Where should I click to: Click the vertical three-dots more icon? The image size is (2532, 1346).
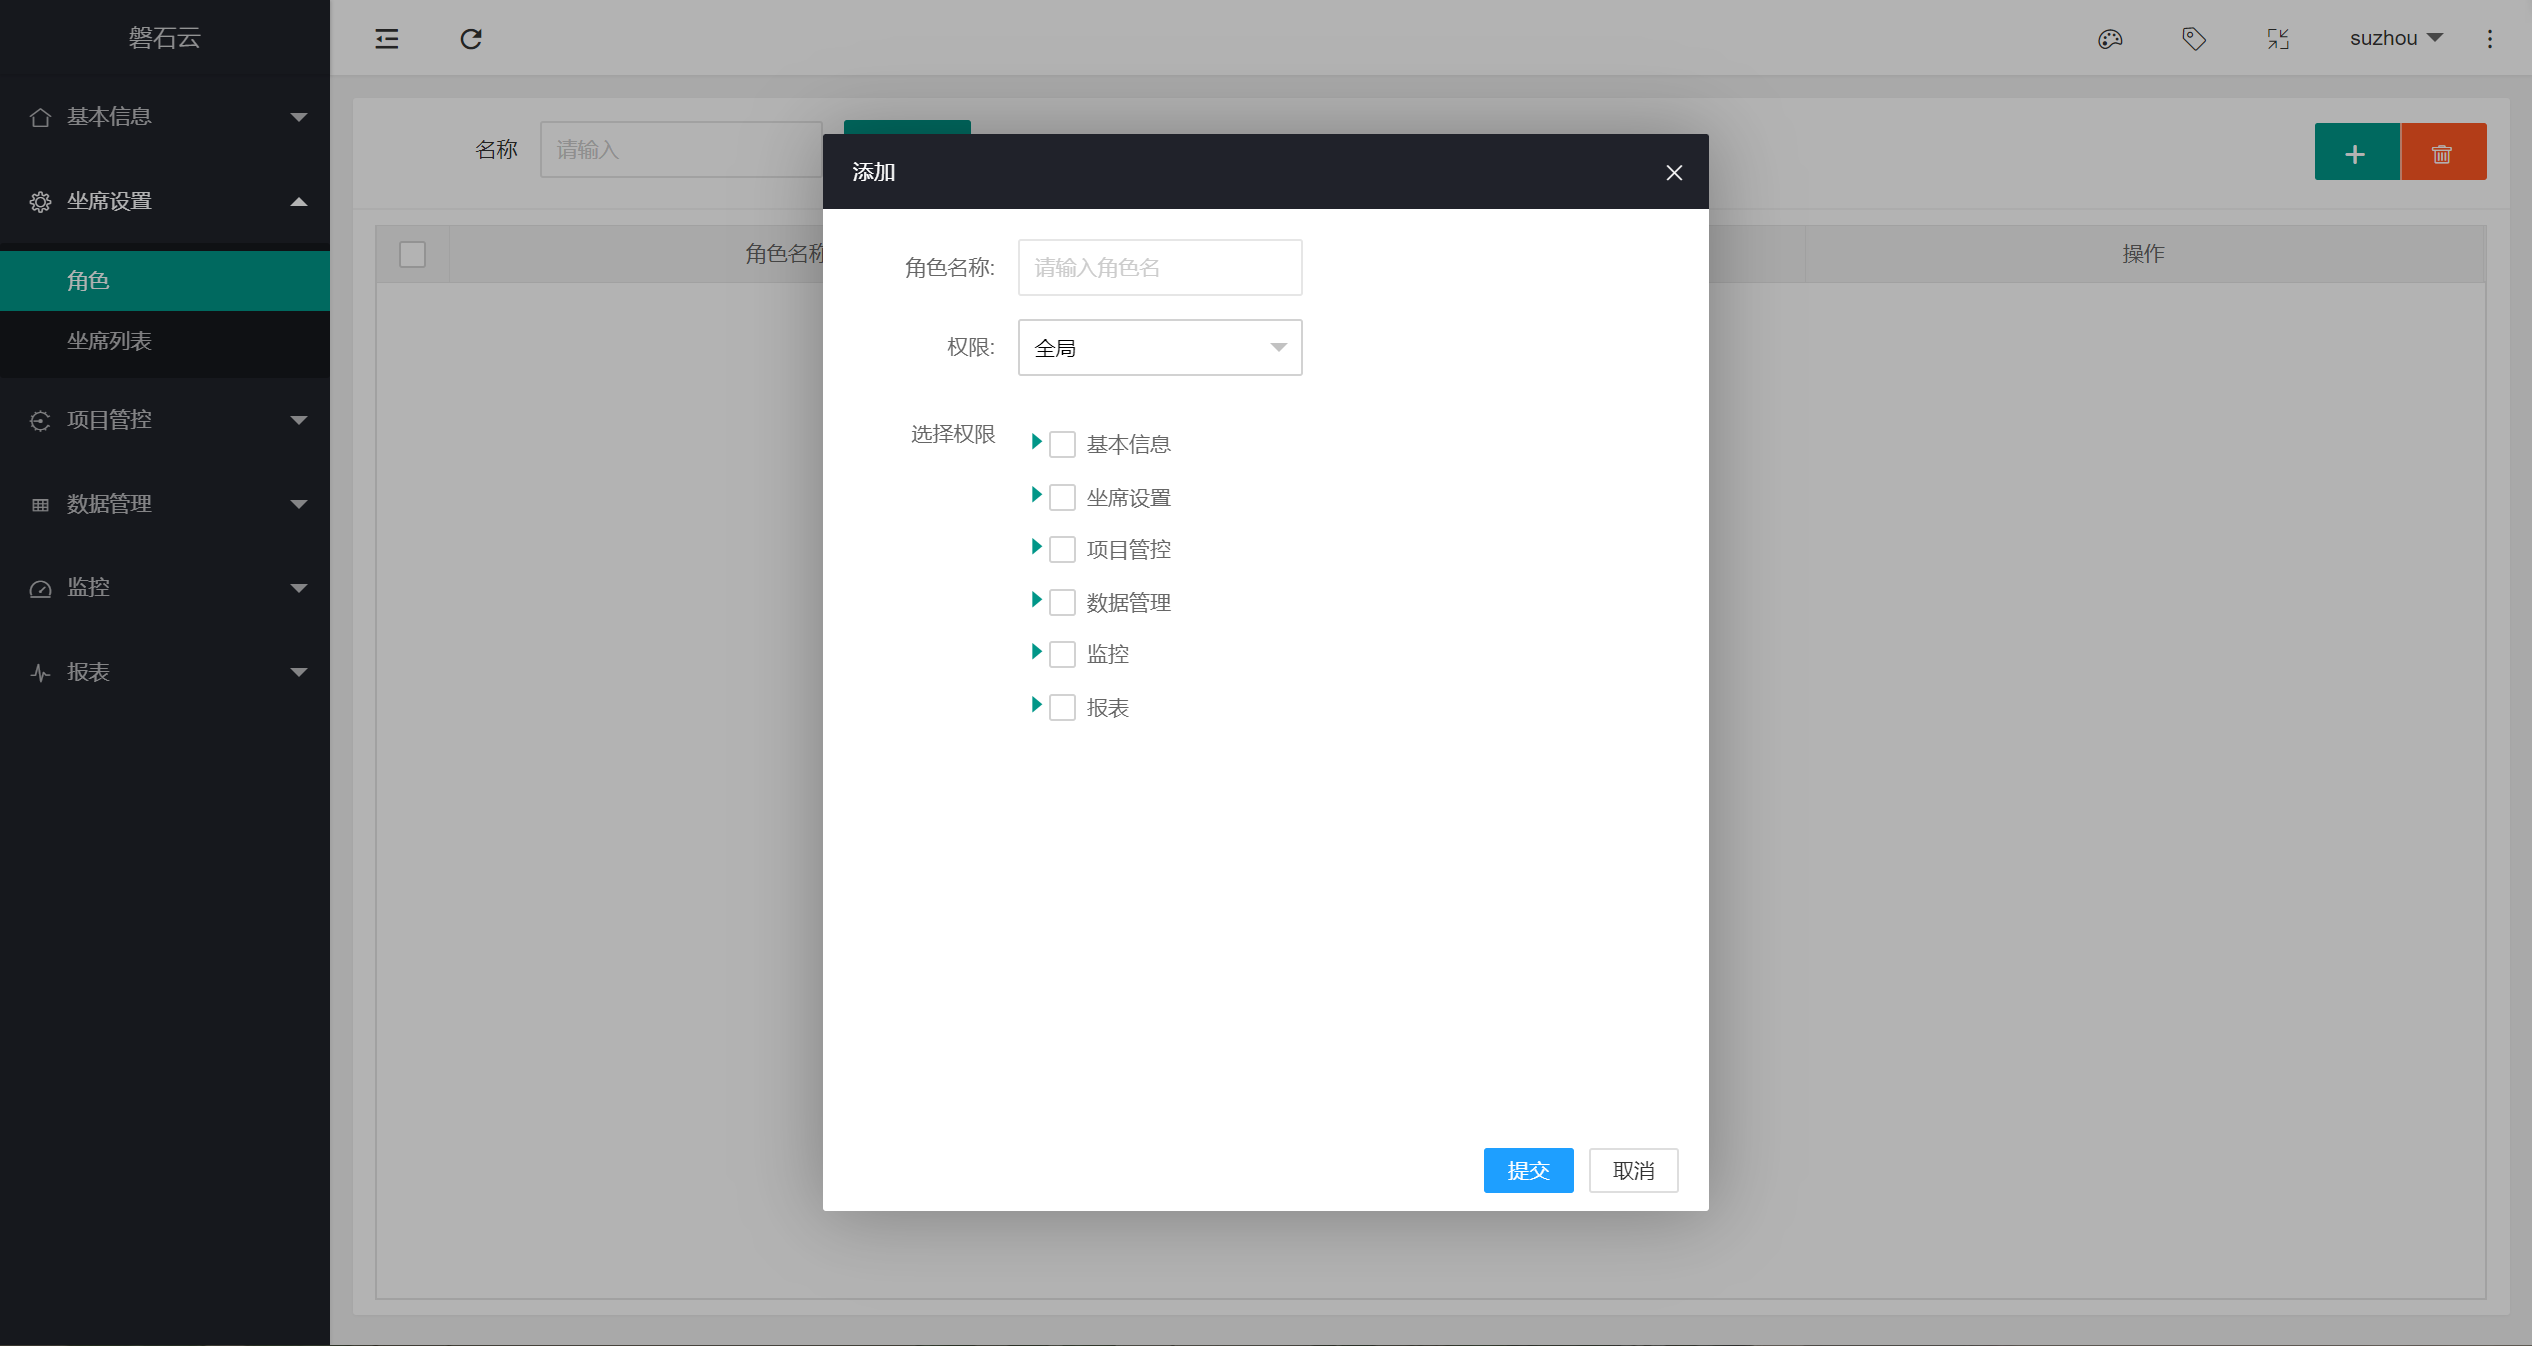click(x=2490, y=39)
